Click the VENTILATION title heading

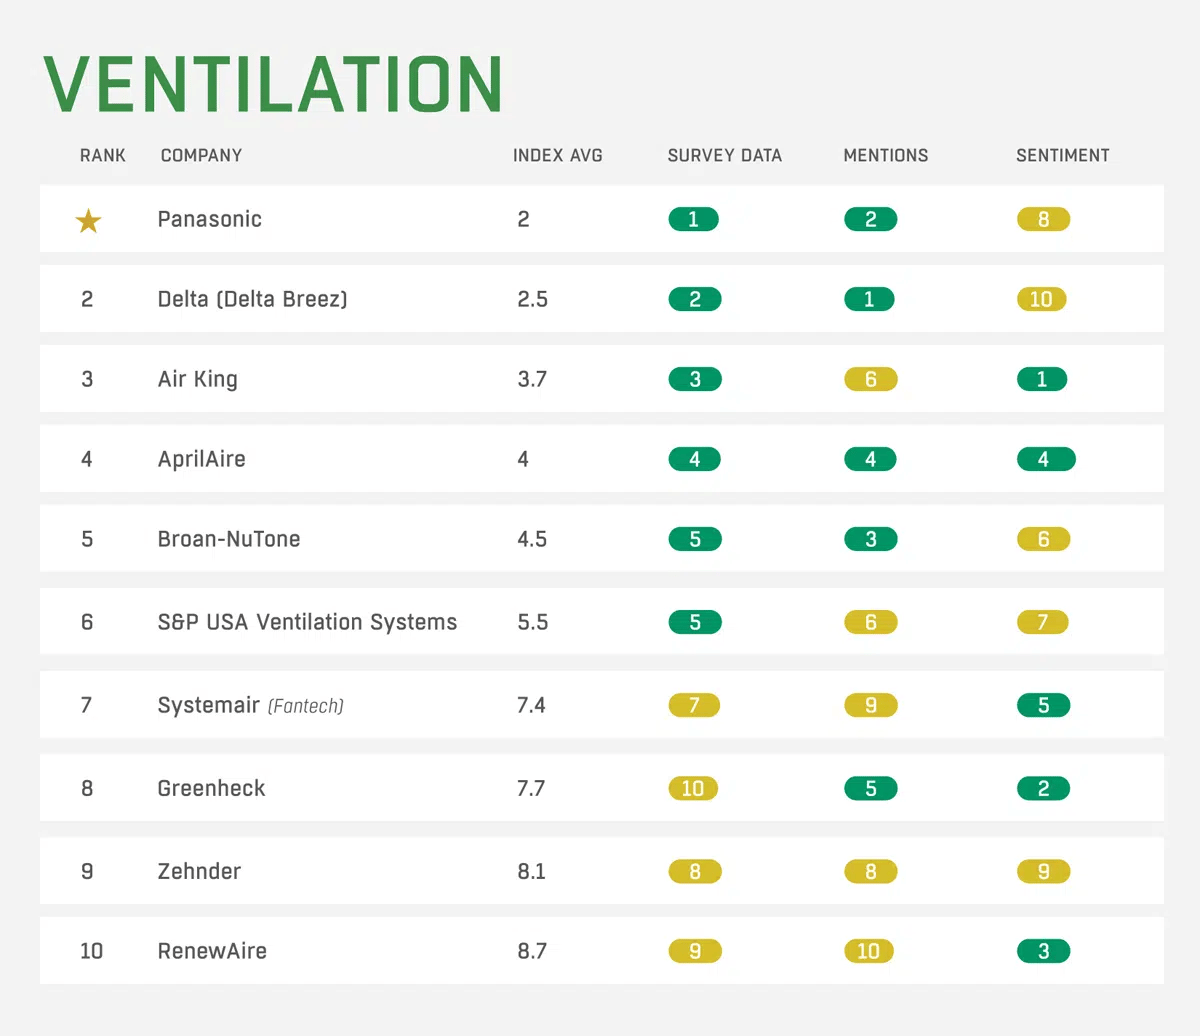(x=273, y=84)
